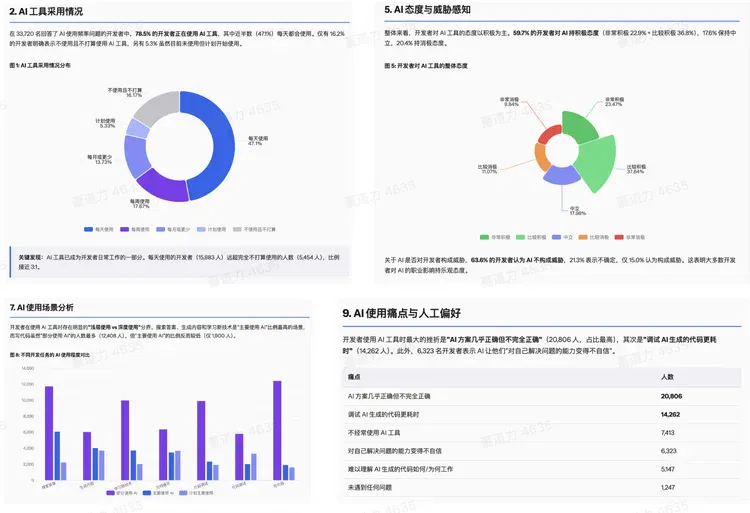Click the blue 主要使用 AI bar legend swatch

coord(147,493)
